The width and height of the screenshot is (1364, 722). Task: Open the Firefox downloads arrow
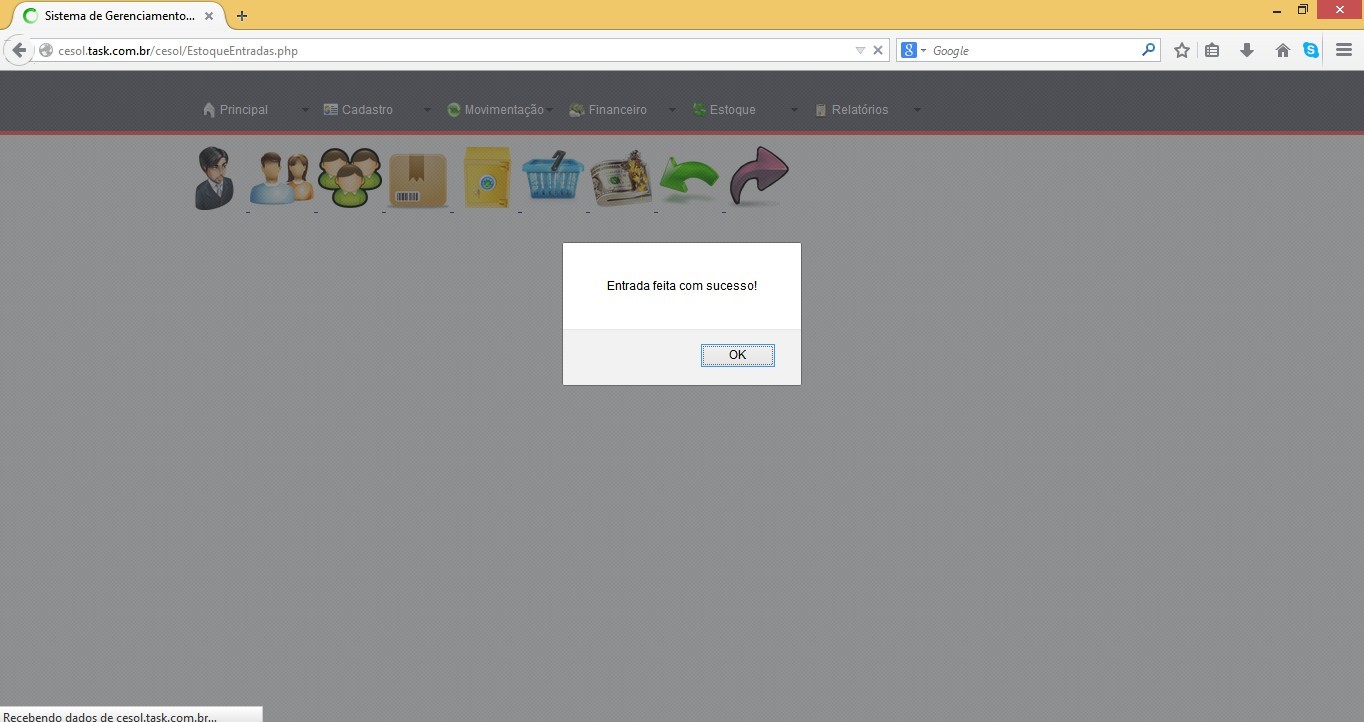1246,50
